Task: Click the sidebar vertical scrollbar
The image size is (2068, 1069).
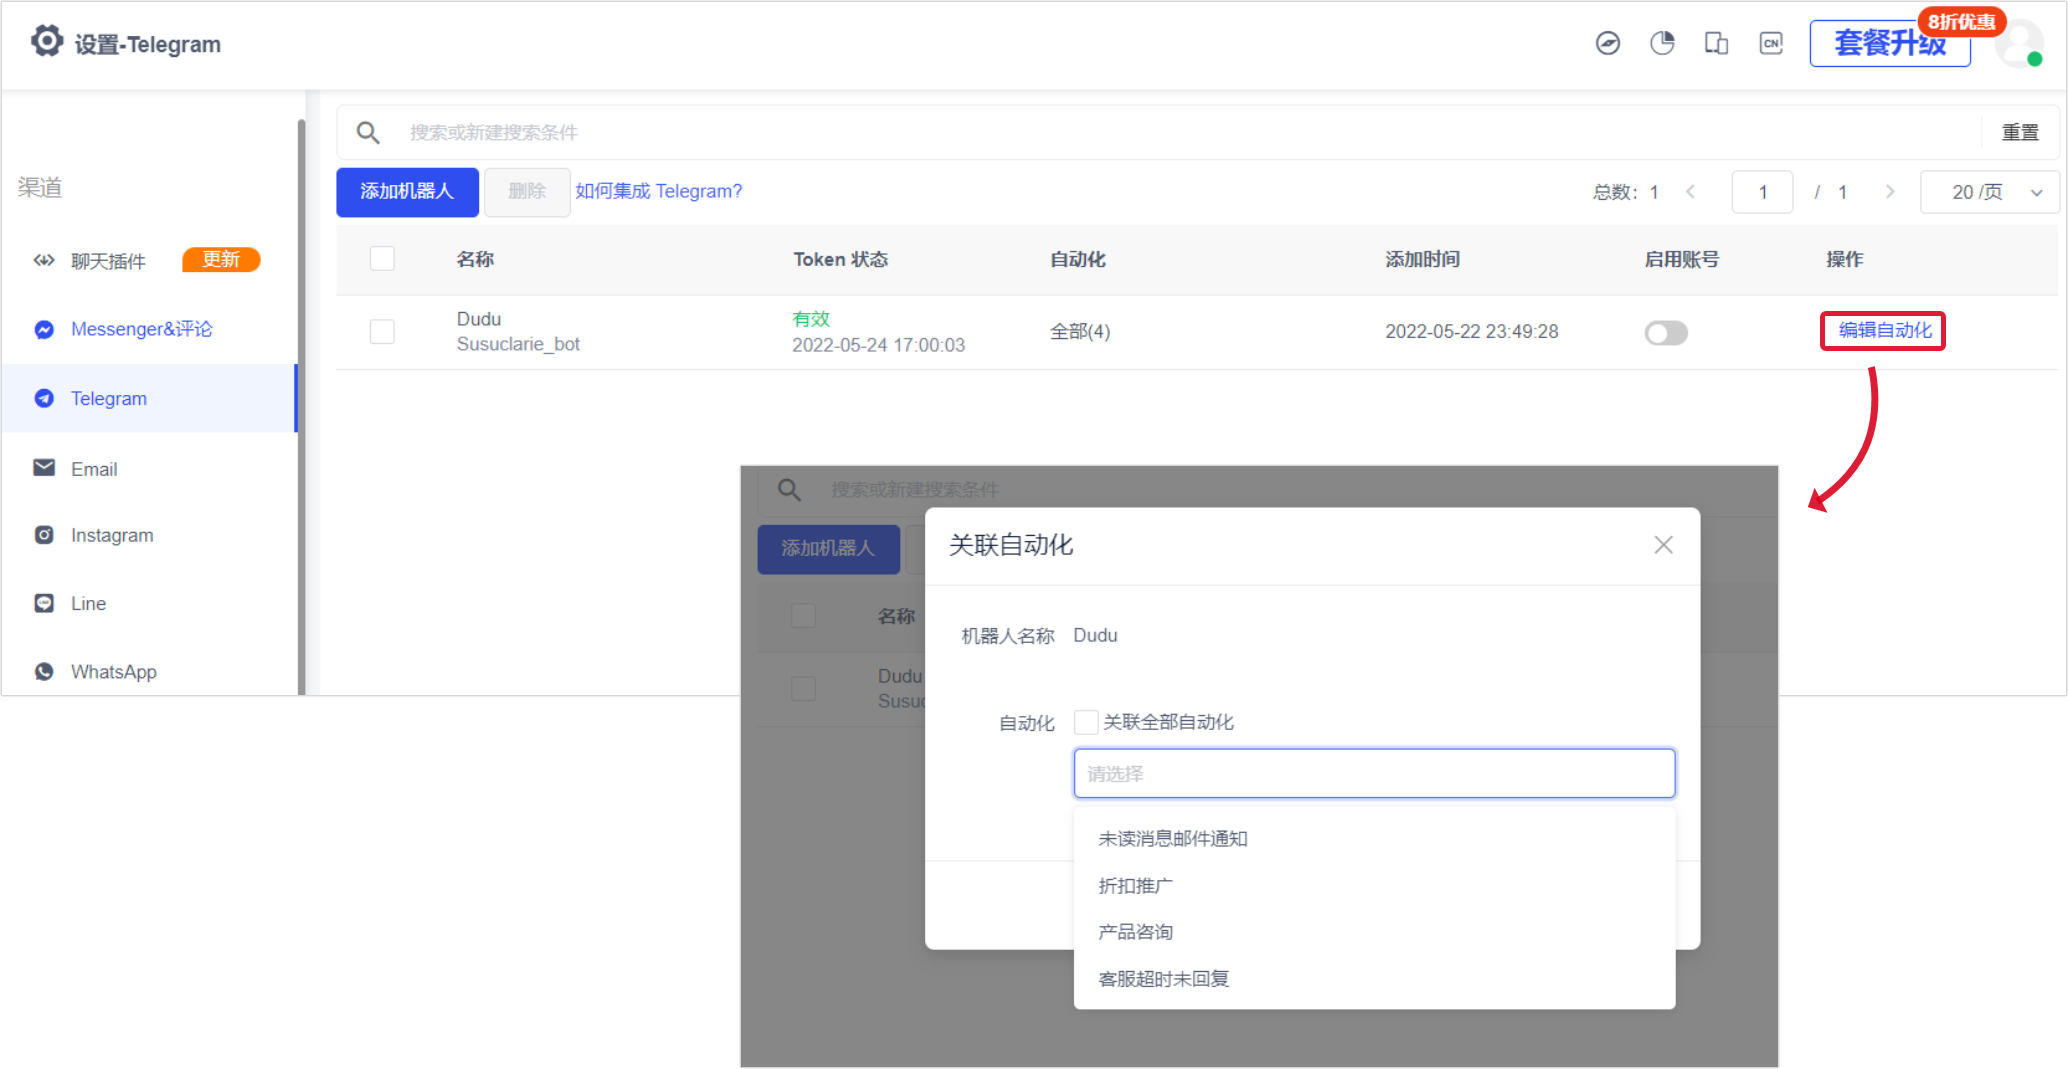Action: (301, 405)
